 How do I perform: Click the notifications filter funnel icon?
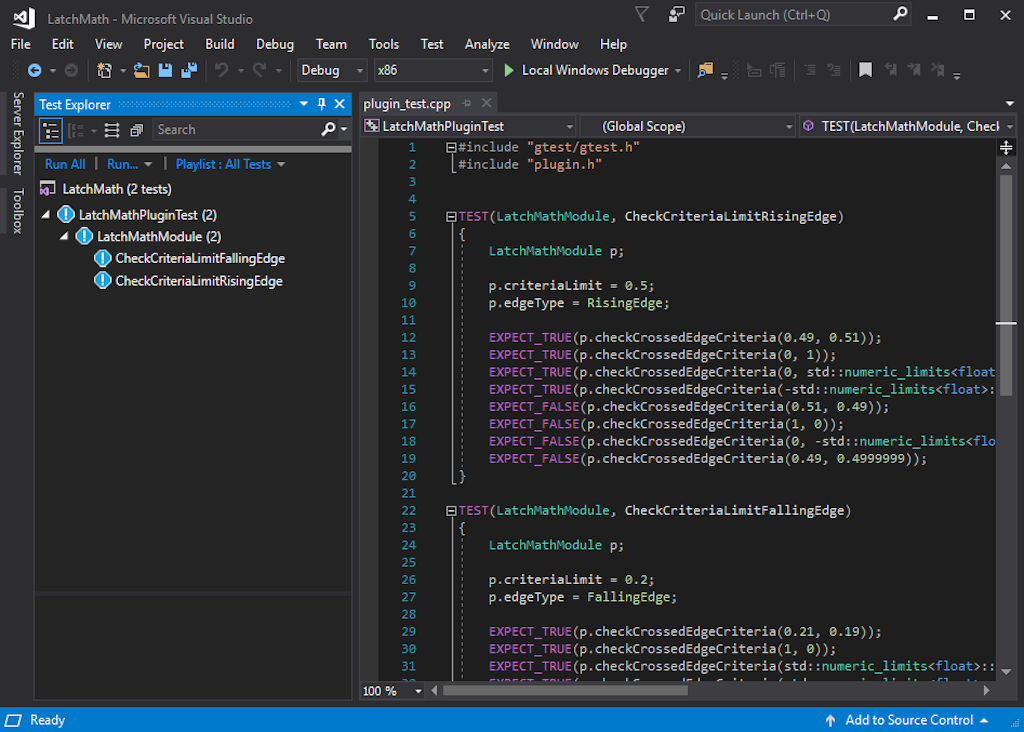[x=642, y=14]
